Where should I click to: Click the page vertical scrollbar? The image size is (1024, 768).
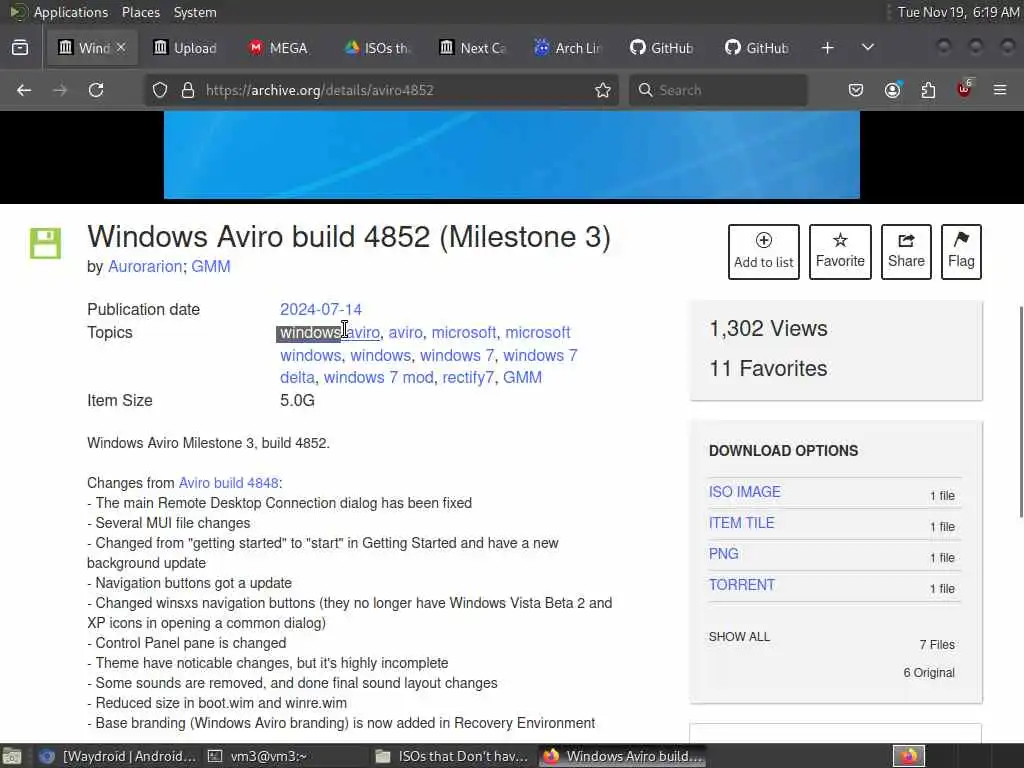coord(1021,413)
